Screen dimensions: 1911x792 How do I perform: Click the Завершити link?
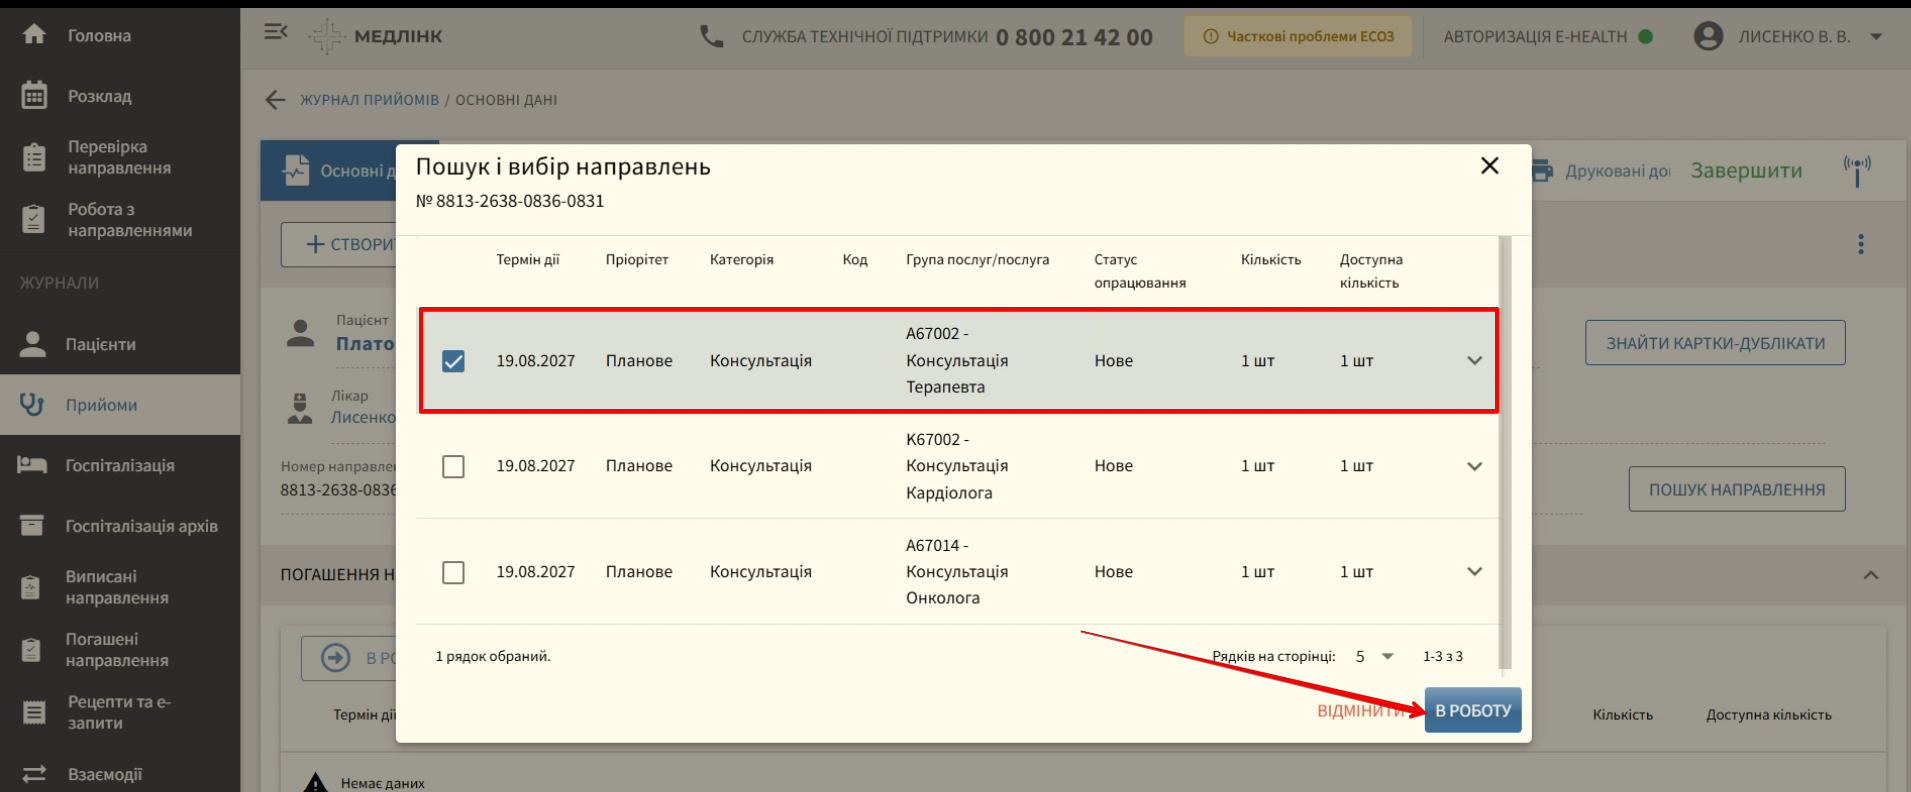(1746, 171)
